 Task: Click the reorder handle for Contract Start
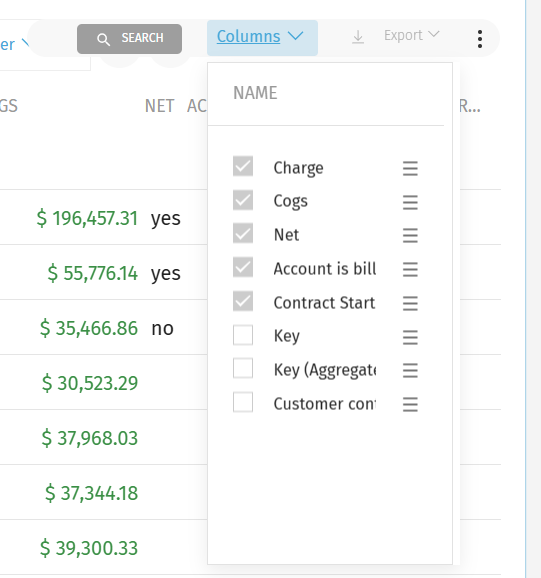coord(410,303)
